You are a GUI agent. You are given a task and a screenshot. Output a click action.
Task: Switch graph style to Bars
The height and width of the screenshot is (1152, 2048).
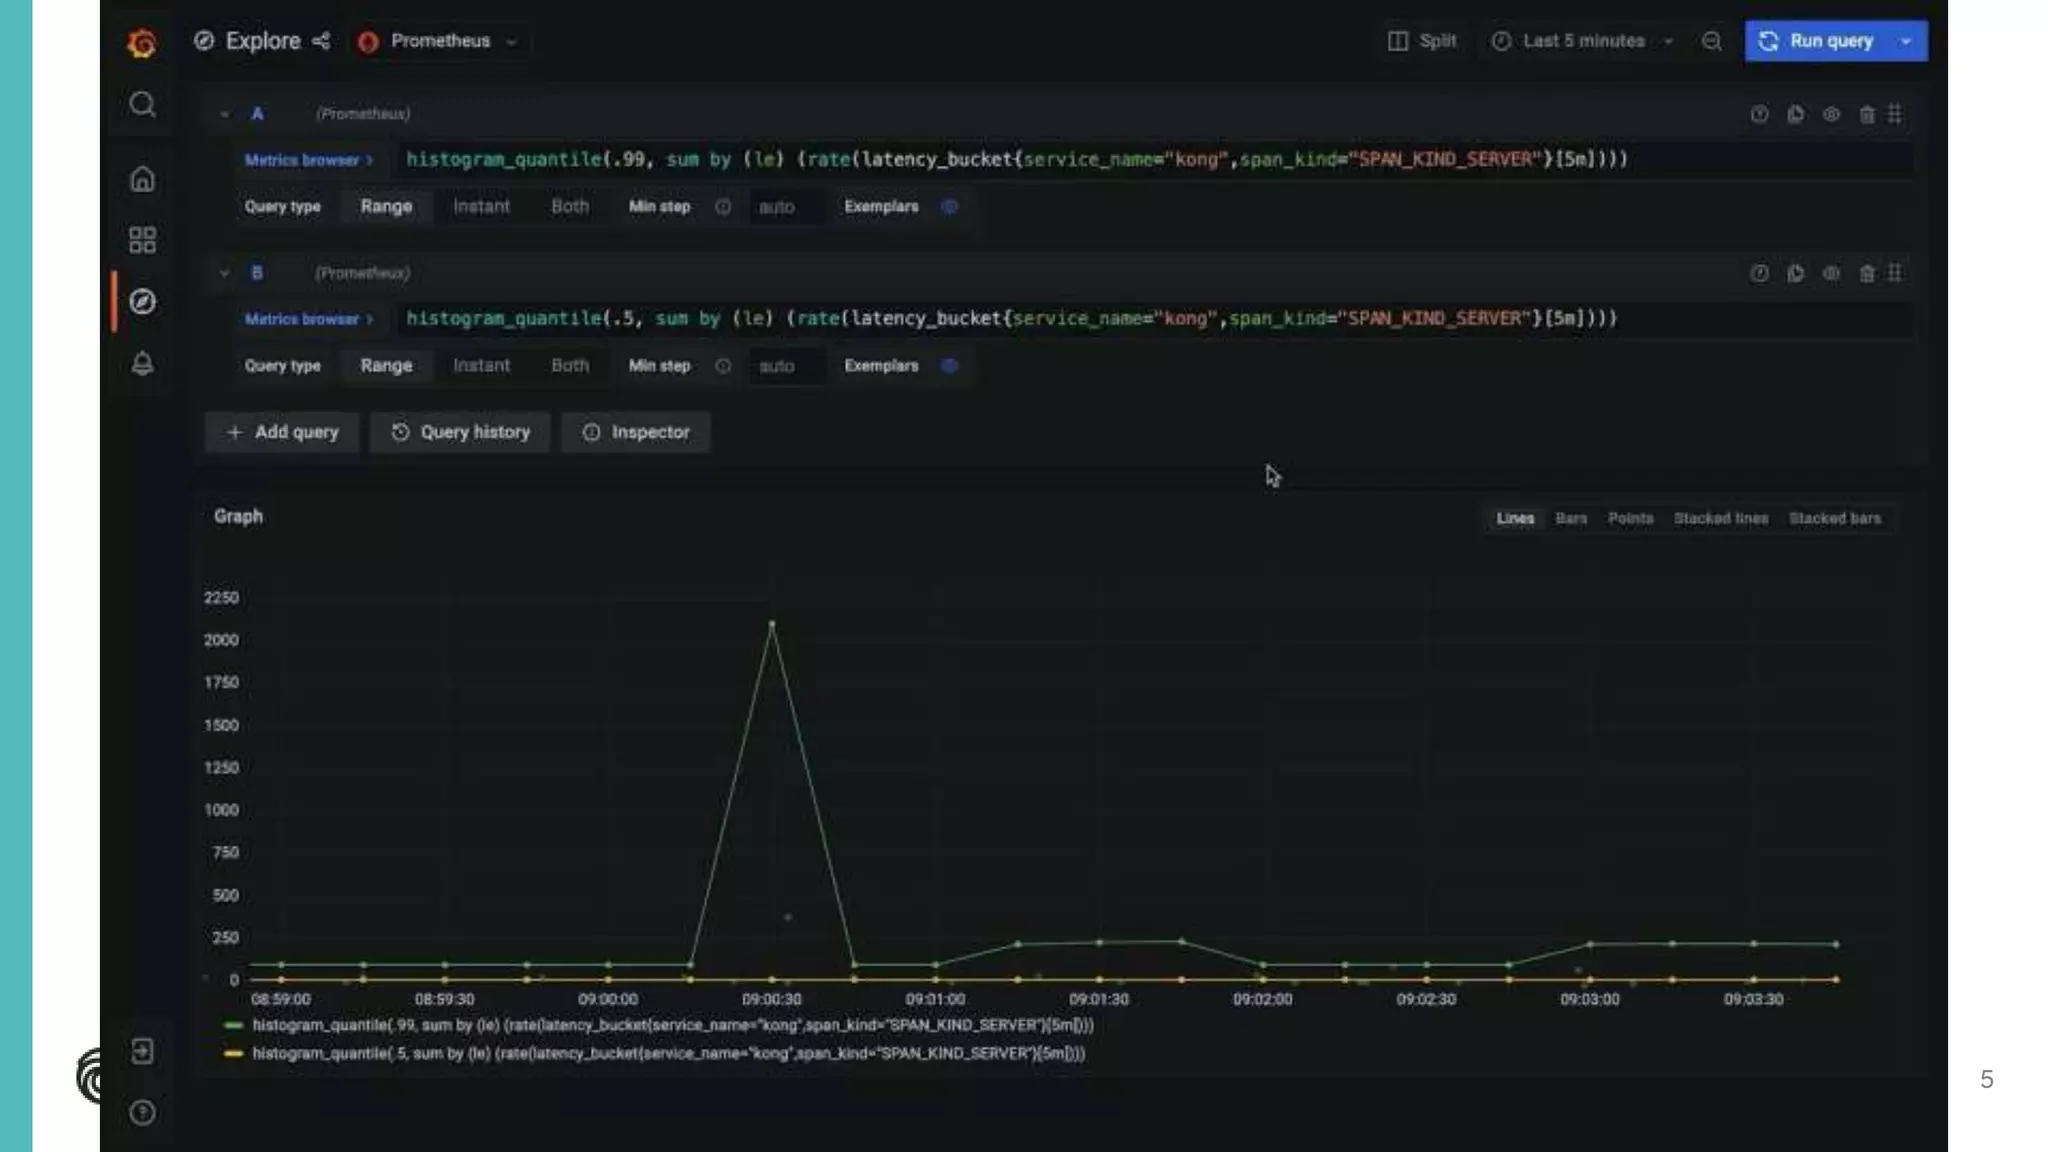click(x=1570, y=518)
